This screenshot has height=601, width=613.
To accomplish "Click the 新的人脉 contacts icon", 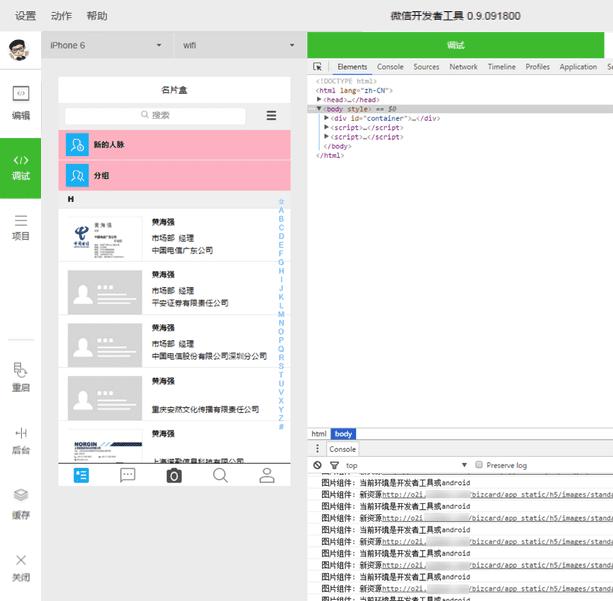I will pyautogui.click(x=77, y=145).
